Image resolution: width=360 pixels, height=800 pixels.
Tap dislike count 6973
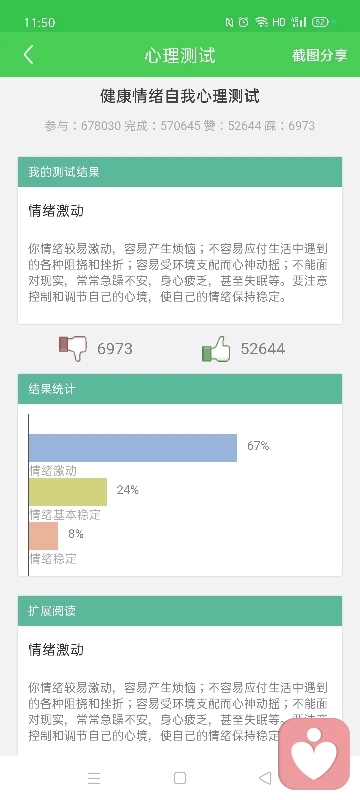pos(115,349)
